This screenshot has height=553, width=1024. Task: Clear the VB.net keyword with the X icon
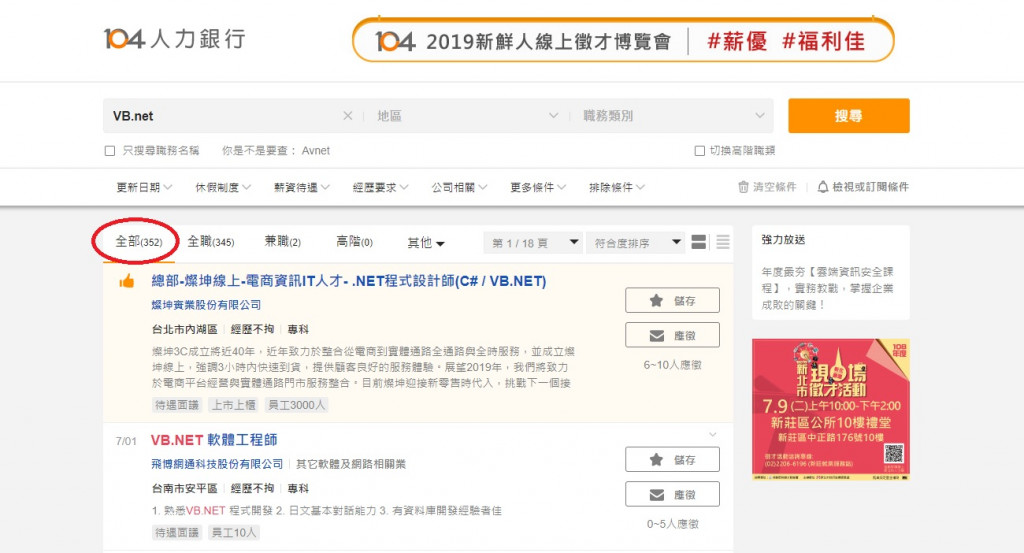pos(347,116)
